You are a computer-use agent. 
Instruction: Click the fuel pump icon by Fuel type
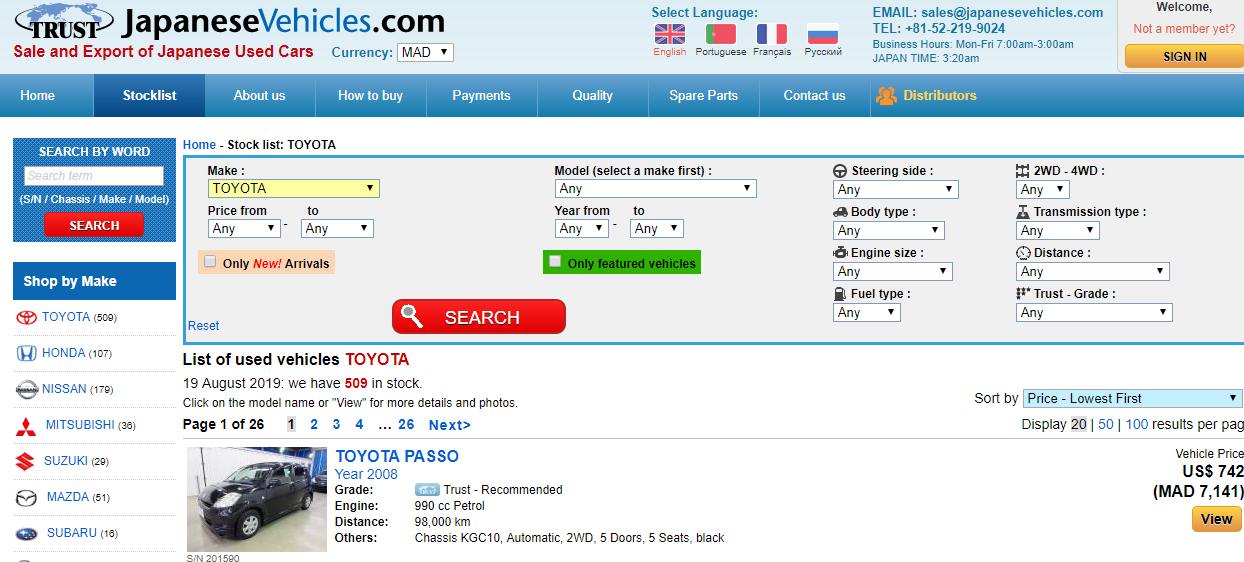coord(840,294)
